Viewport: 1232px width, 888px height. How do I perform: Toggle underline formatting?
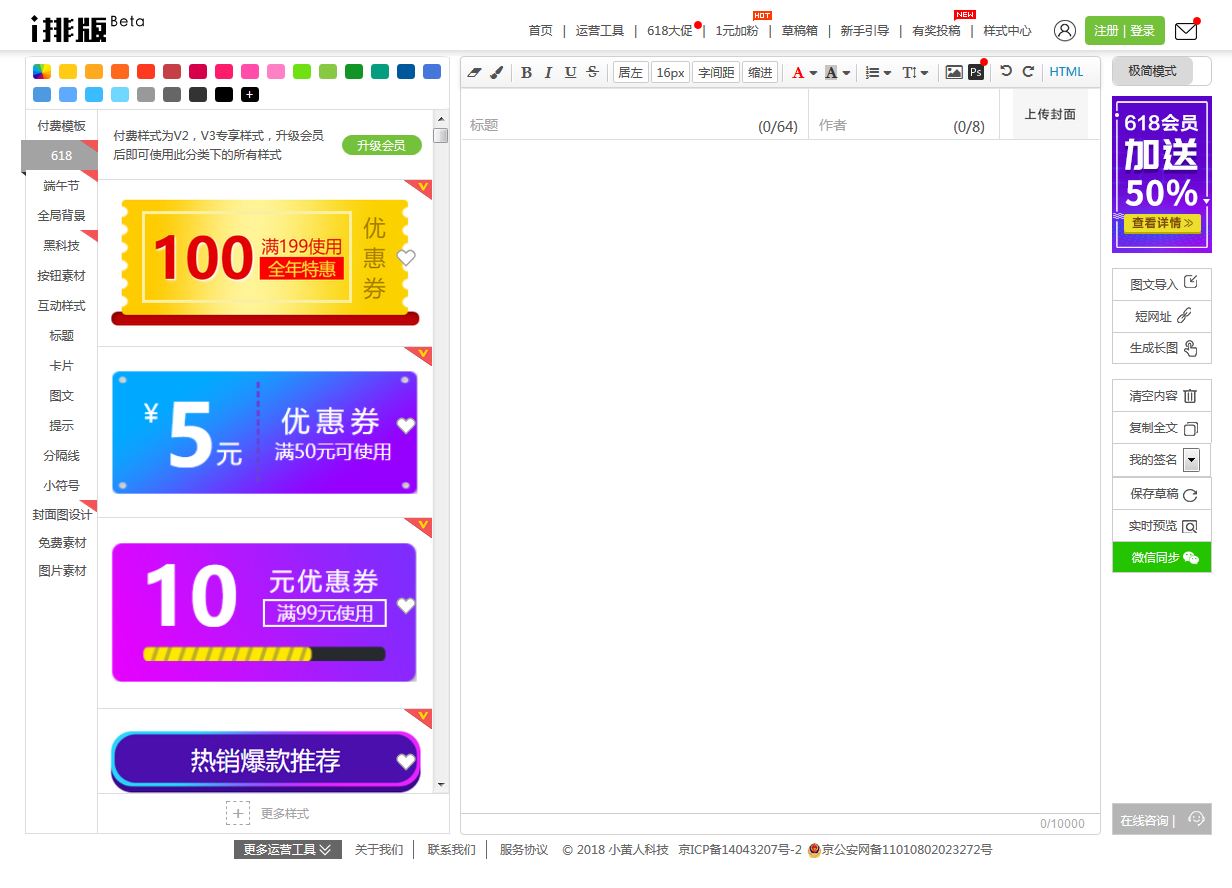tap(570, 72)
